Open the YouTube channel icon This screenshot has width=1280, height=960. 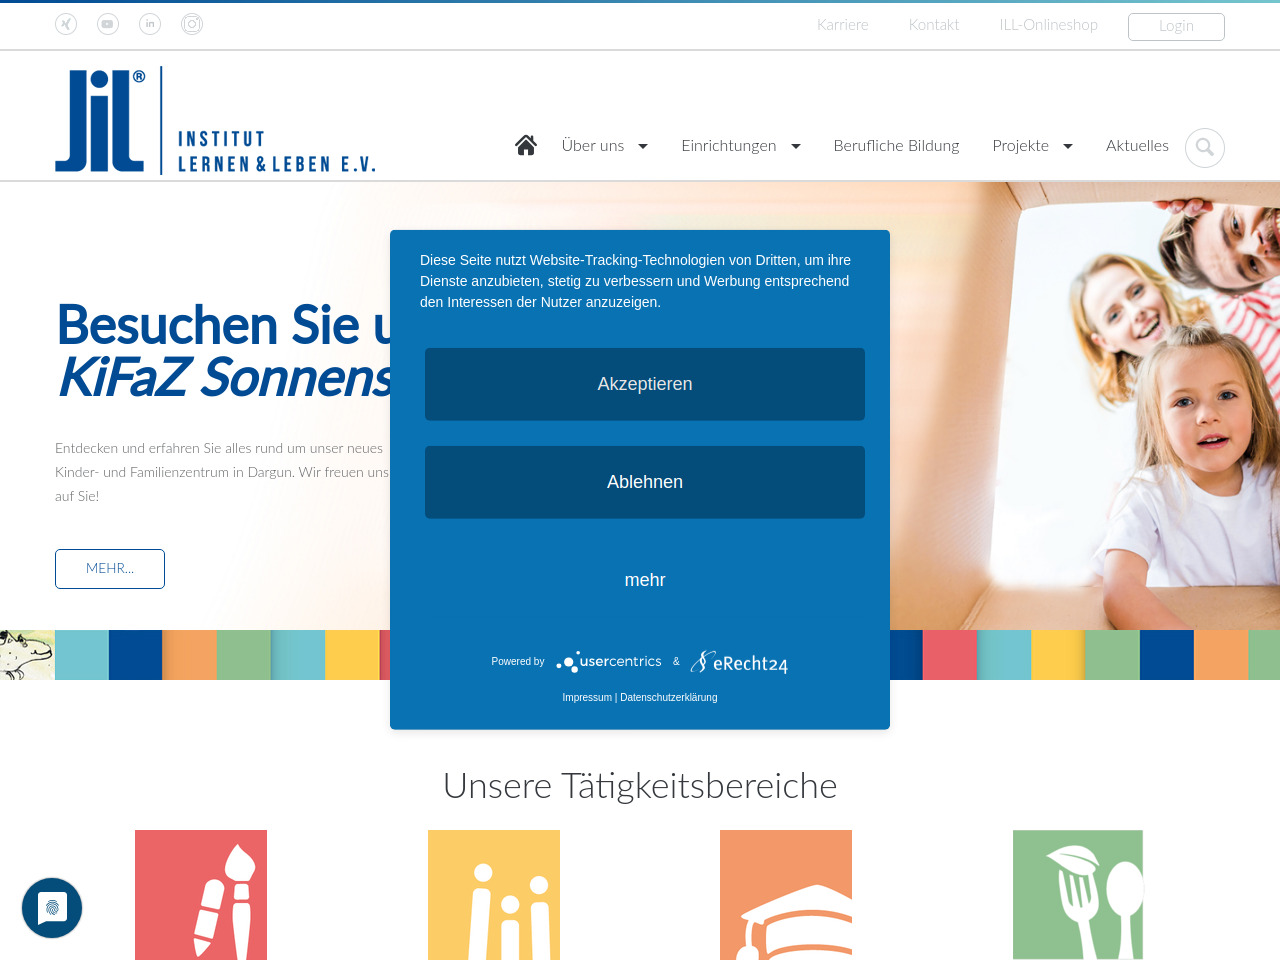[108, 24]
